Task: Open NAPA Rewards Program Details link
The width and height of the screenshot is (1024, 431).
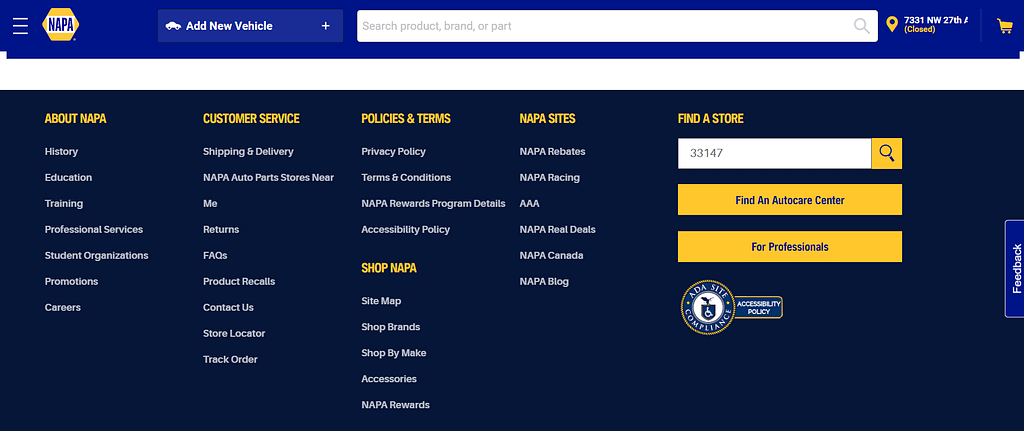Action: (433, 204)
